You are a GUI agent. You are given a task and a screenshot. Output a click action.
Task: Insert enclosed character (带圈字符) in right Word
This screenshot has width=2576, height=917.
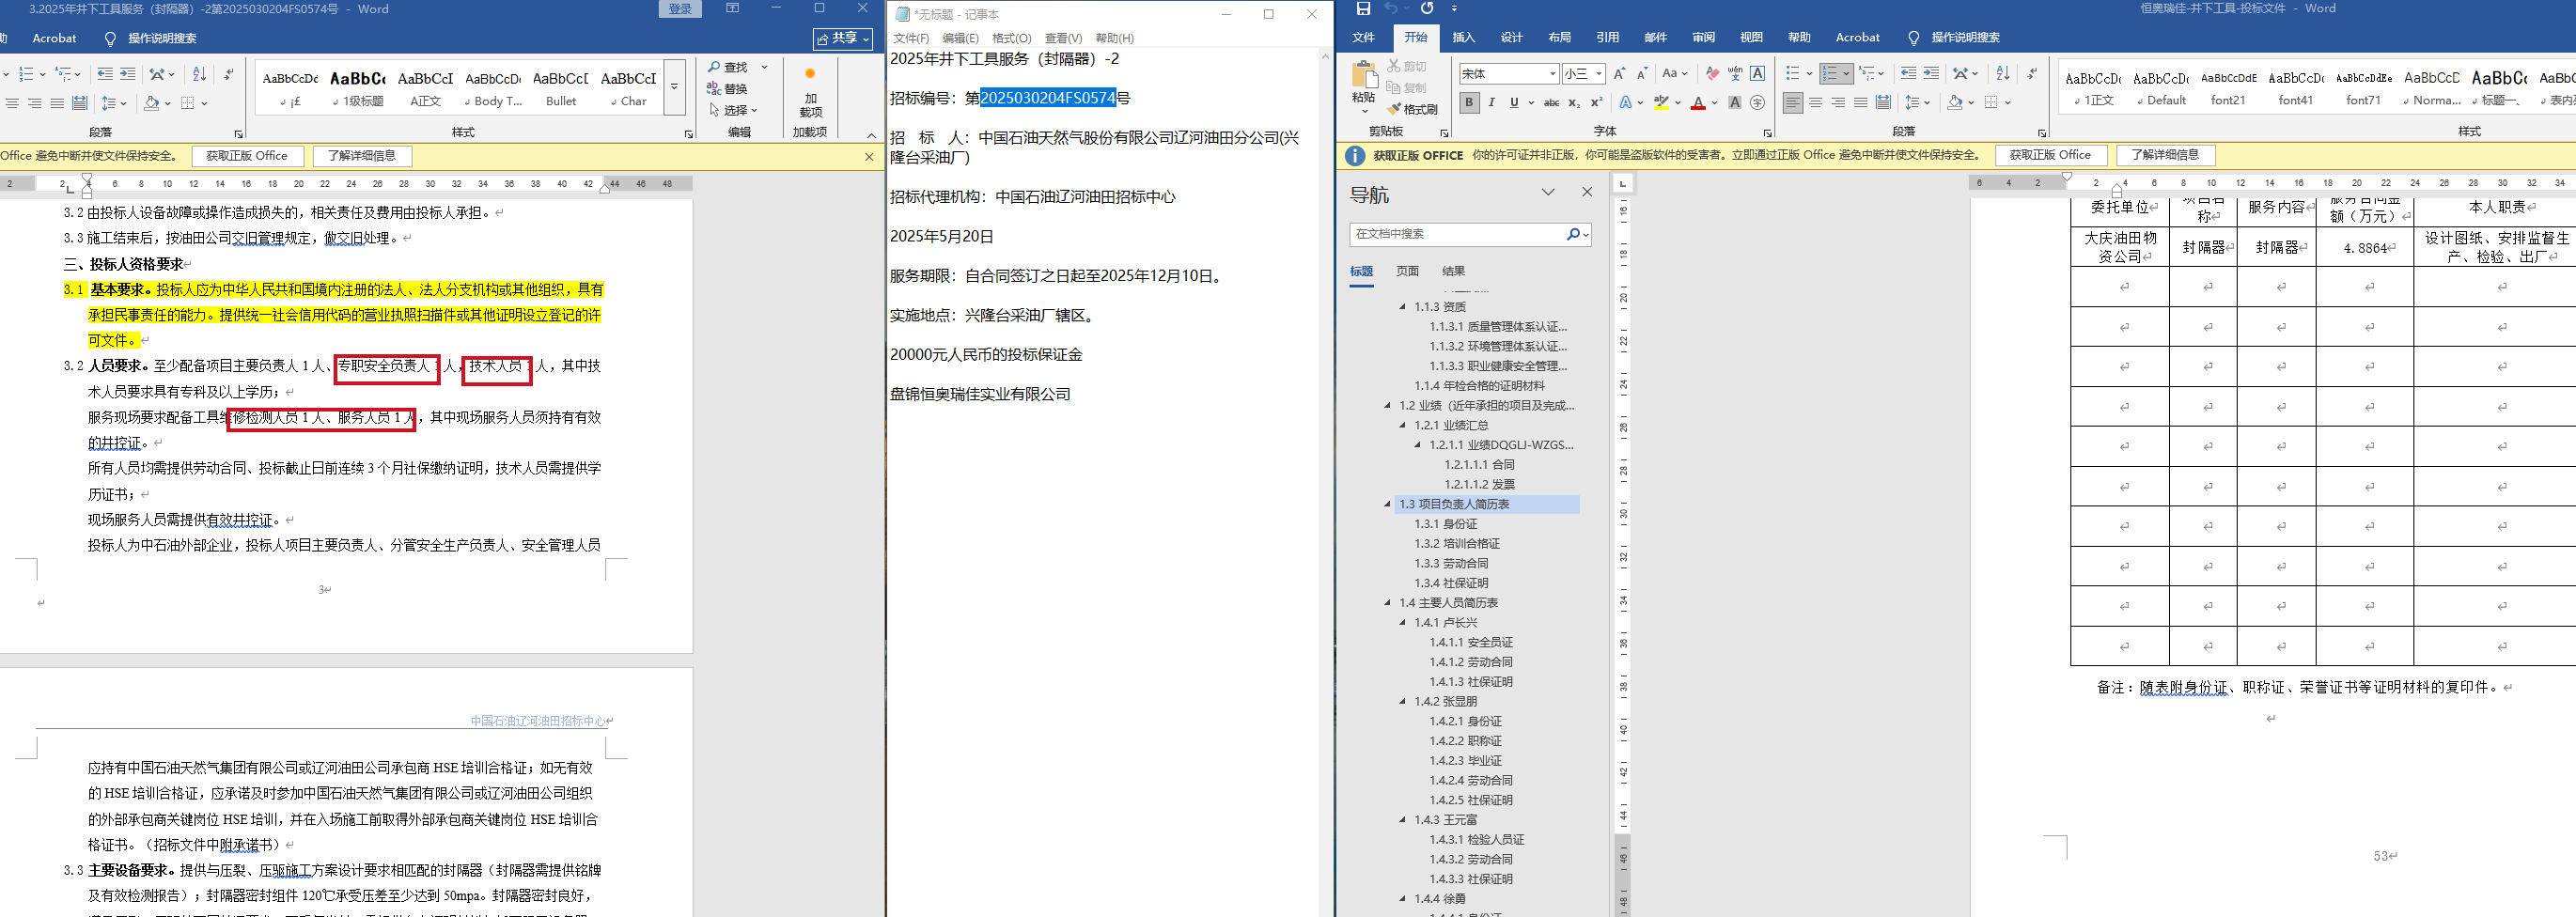pyautogui.click(x=1757, y=103)
